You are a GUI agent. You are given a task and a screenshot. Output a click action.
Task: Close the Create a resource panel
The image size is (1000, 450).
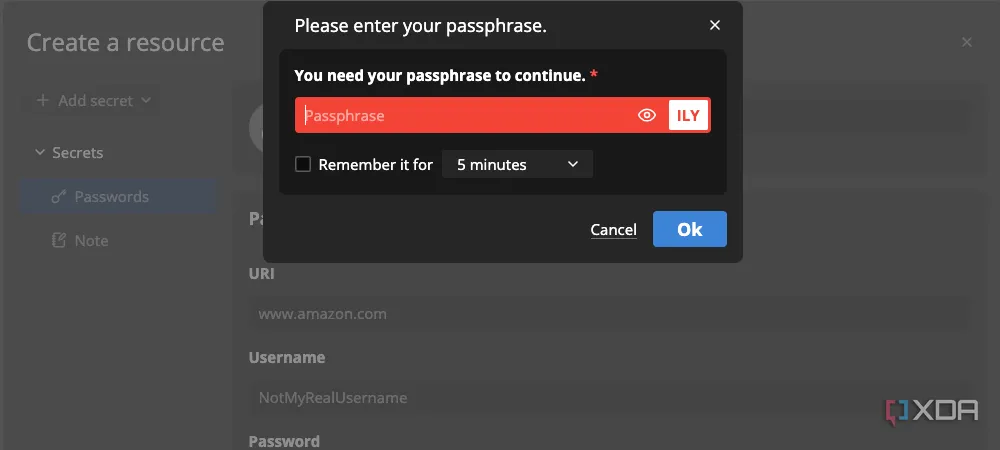(967, 43)
